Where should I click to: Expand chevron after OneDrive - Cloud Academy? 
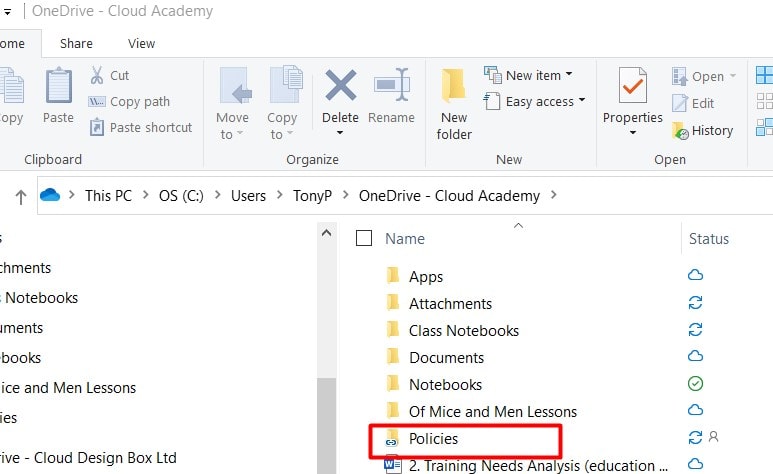coord(554,195)
